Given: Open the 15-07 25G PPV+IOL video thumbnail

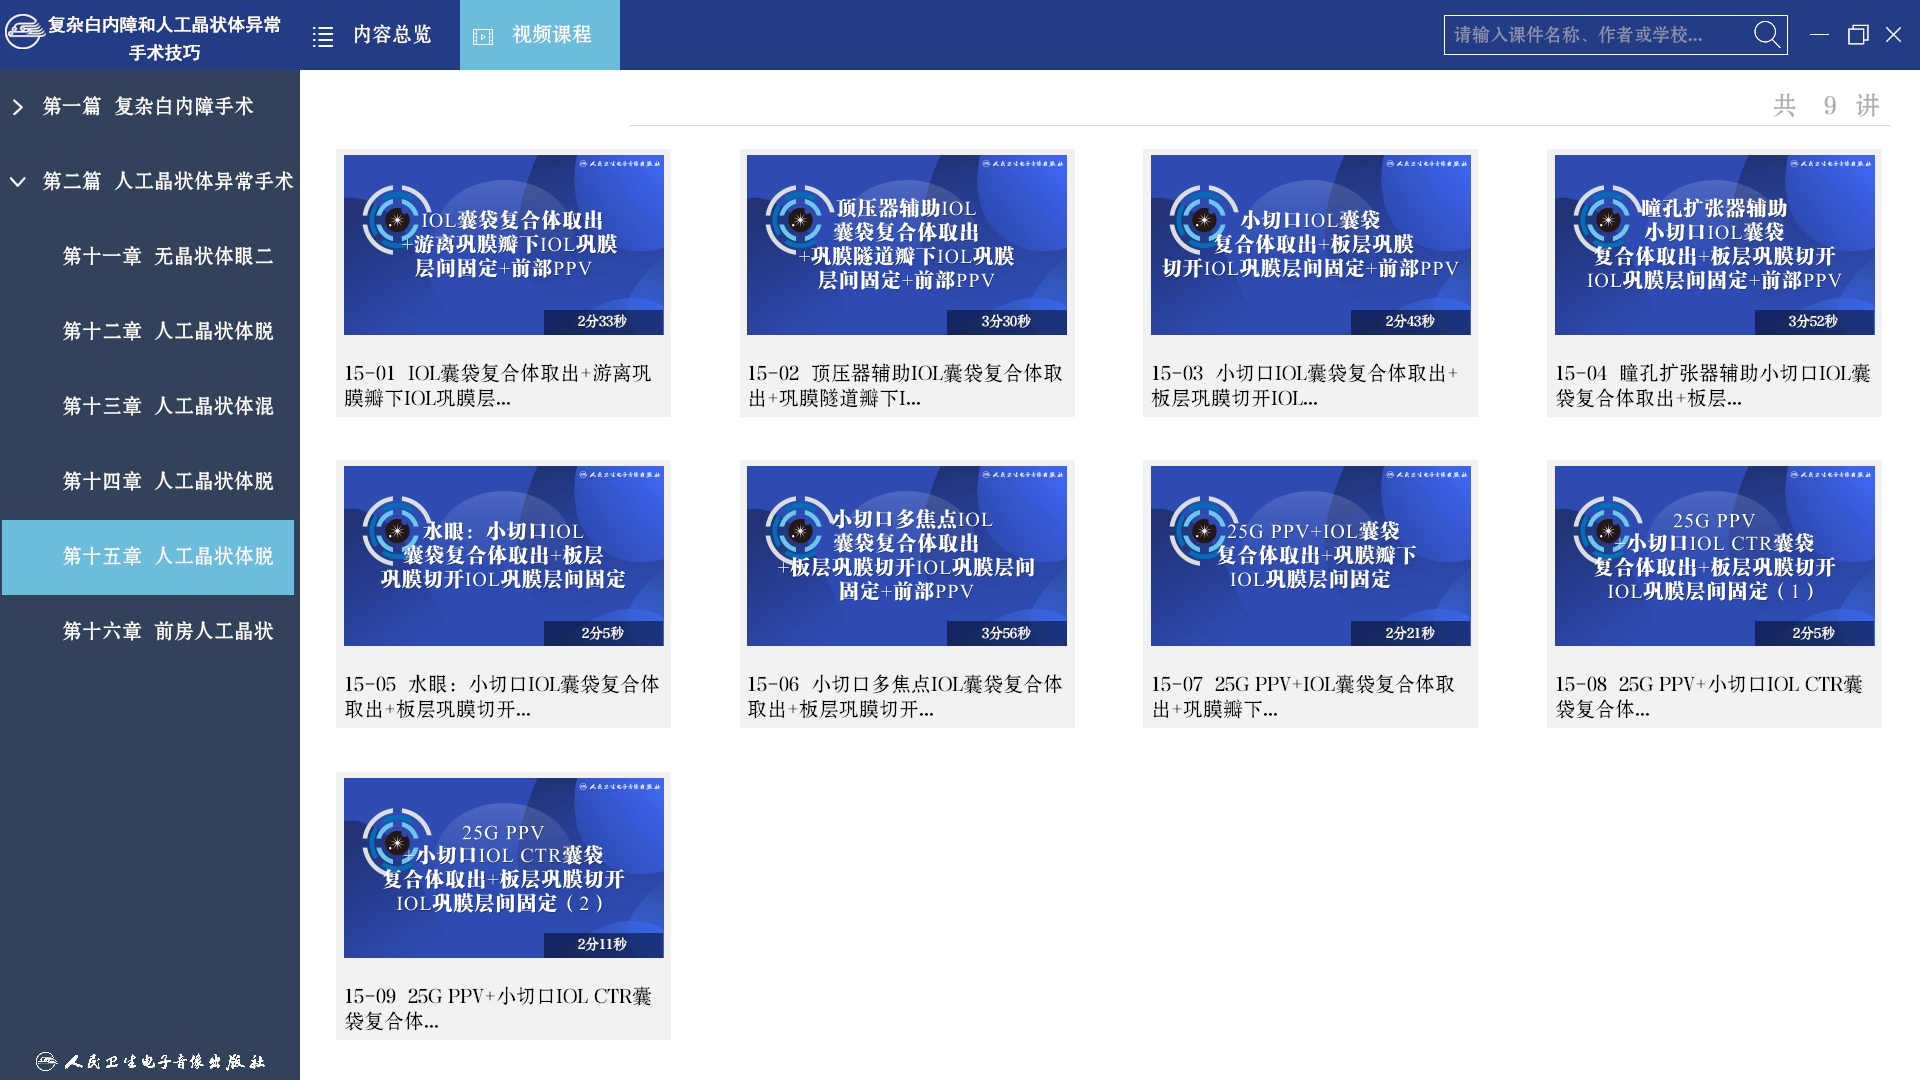Looking at the screenshot, I should [1310, 556].
